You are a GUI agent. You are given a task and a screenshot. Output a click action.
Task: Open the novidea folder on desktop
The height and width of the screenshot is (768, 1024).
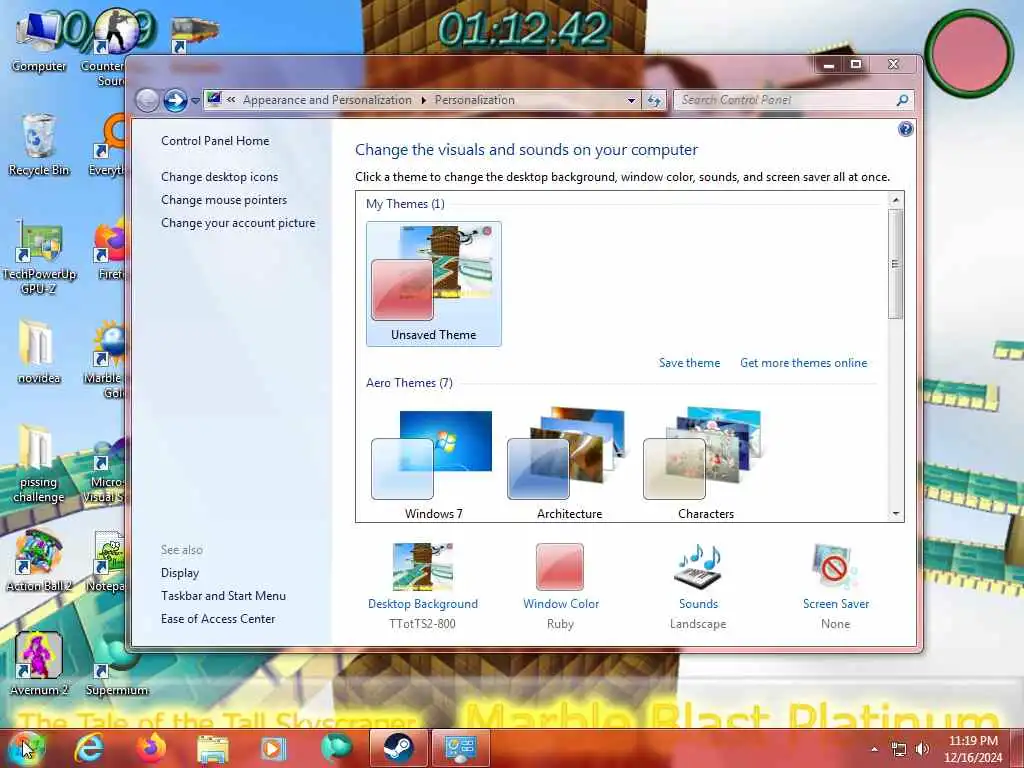tap(38, 353)
